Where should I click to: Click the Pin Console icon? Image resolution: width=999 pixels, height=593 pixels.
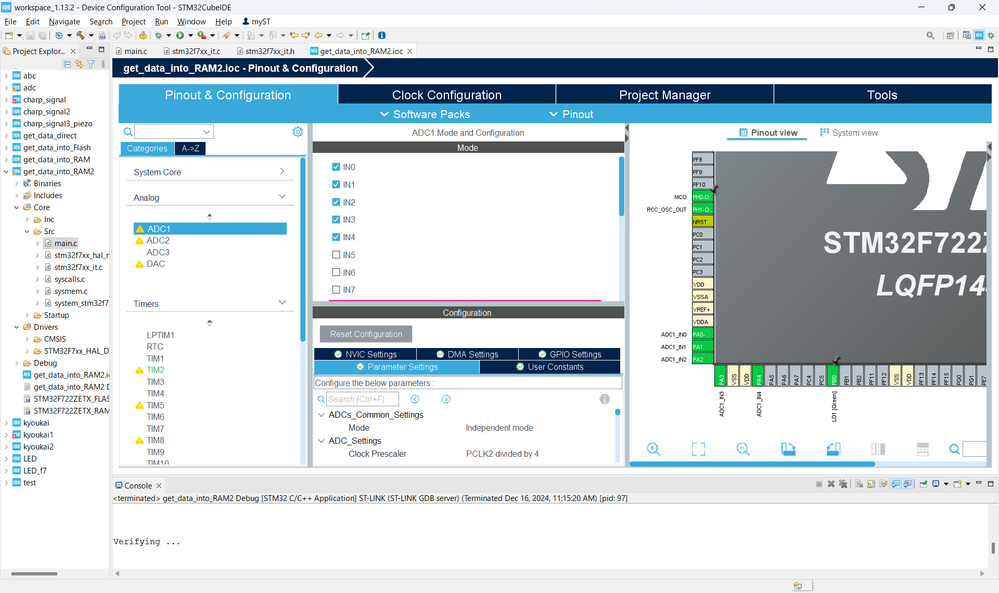923,484
